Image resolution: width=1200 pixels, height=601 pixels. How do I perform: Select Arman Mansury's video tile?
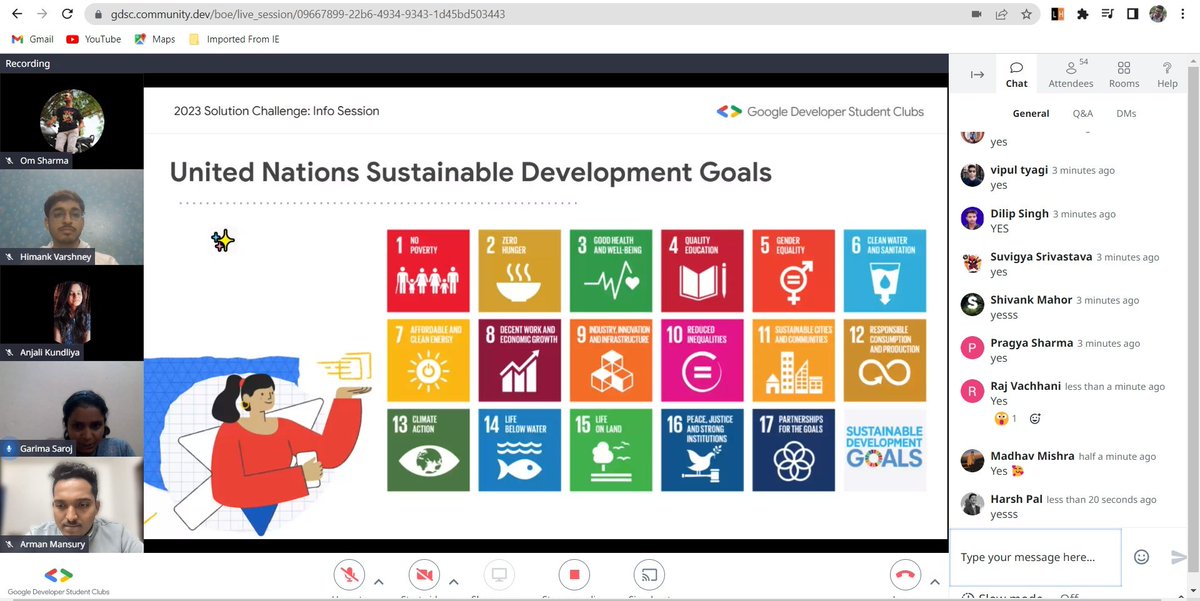pyautogui.click(x=72, y=505)
